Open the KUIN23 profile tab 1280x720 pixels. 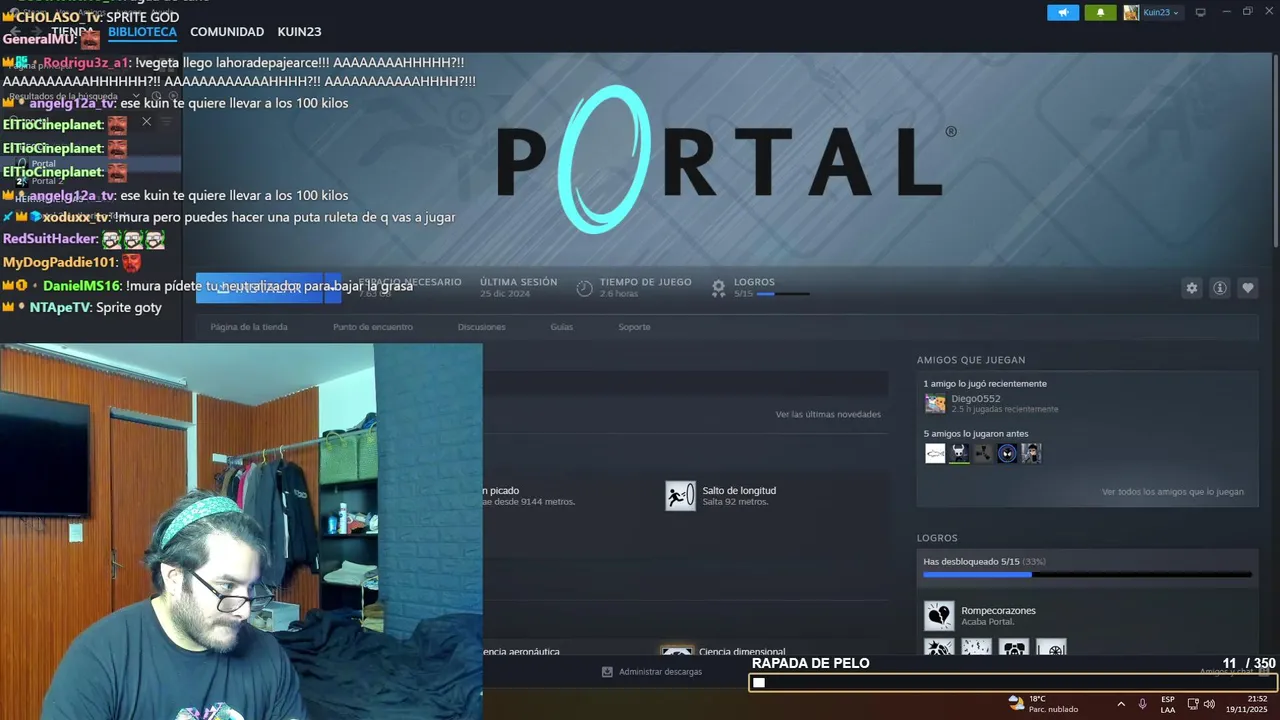coord(299,32)
